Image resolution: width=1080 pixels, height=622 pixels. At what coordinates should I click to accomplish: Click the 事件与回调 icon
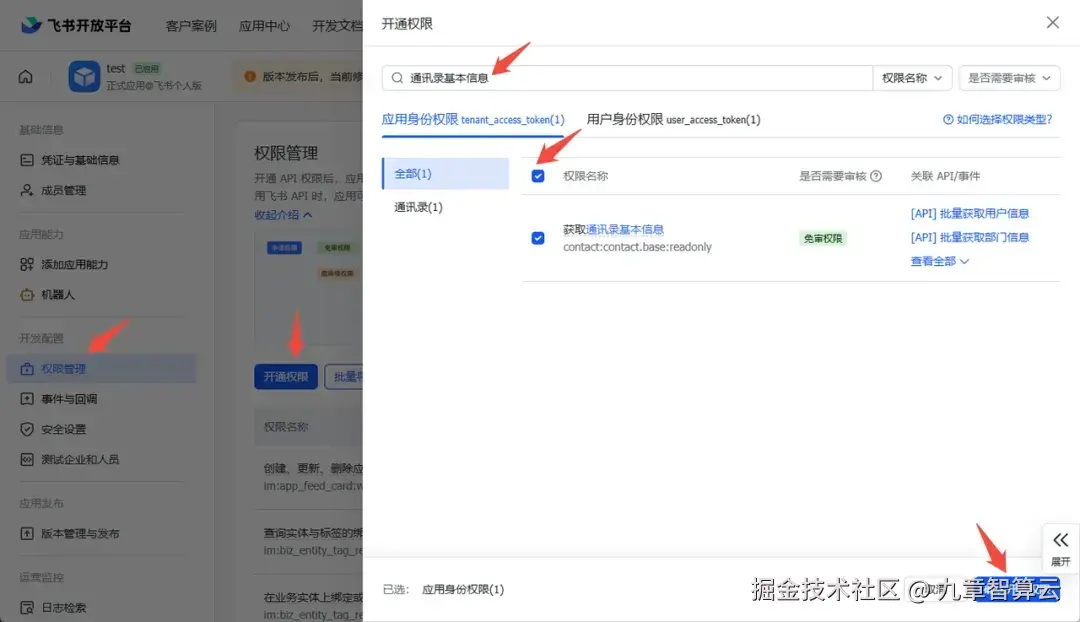[27, 399]
